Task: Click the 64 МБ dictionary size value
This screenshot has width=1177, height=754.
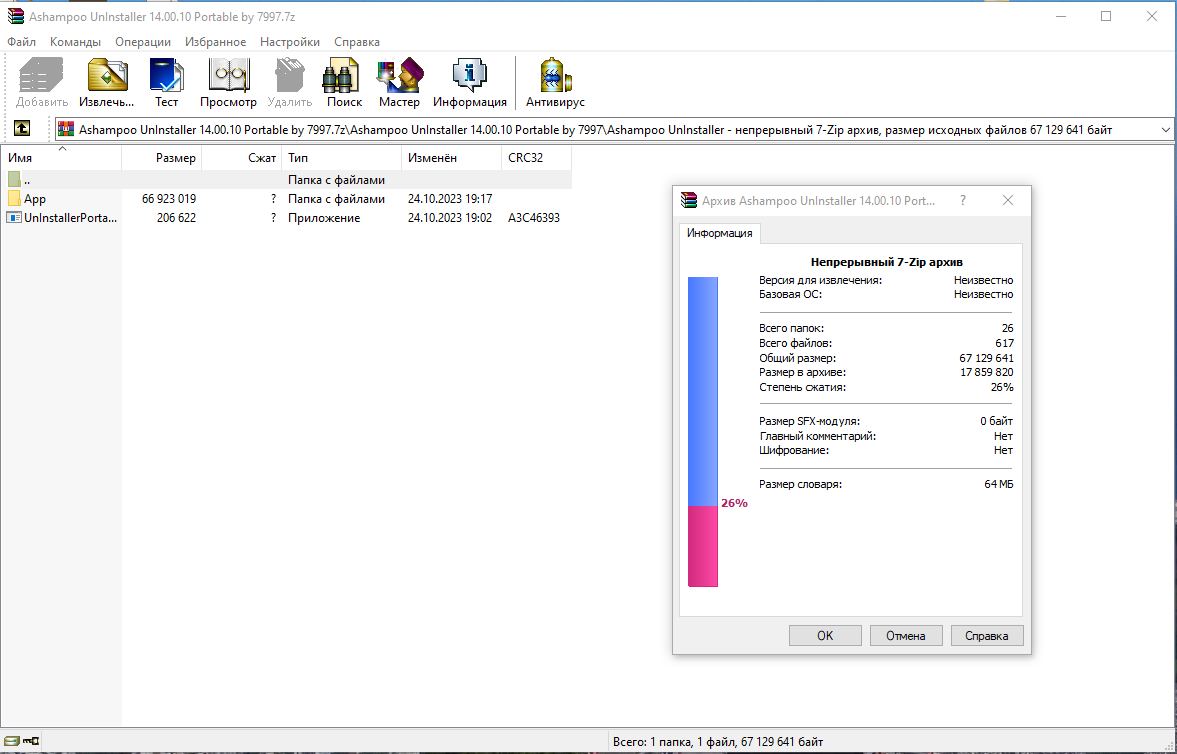Action: click(998, 484)
